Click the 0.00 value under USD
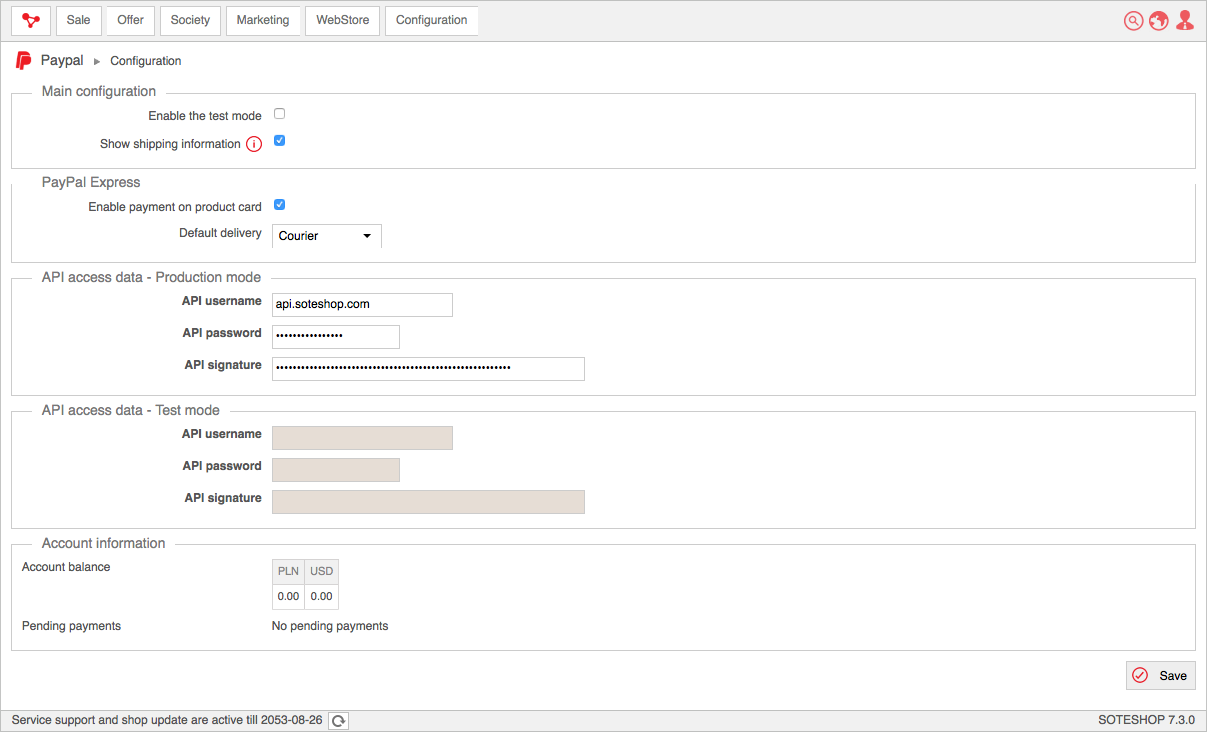The width and height of the screenshot is (1207, 732). click(321, 597)
